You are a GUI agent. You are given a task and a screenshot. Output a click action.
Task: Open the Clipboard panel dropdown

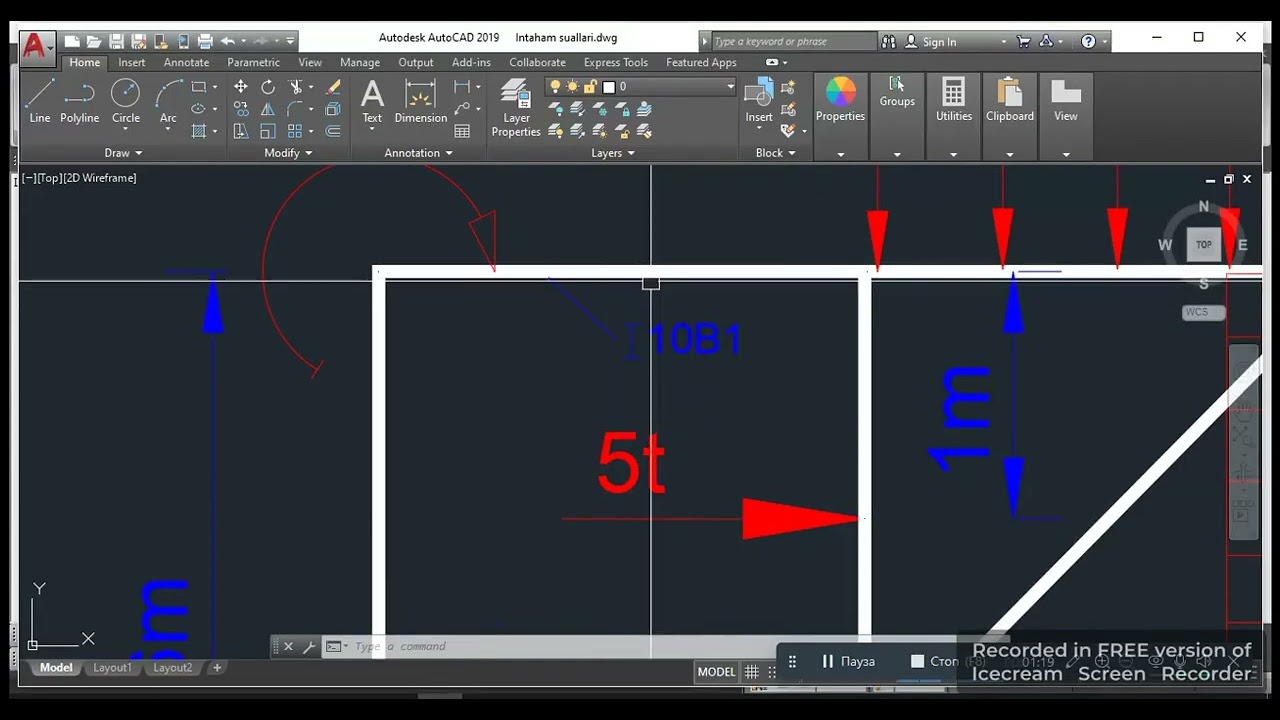coord(1010,154)
